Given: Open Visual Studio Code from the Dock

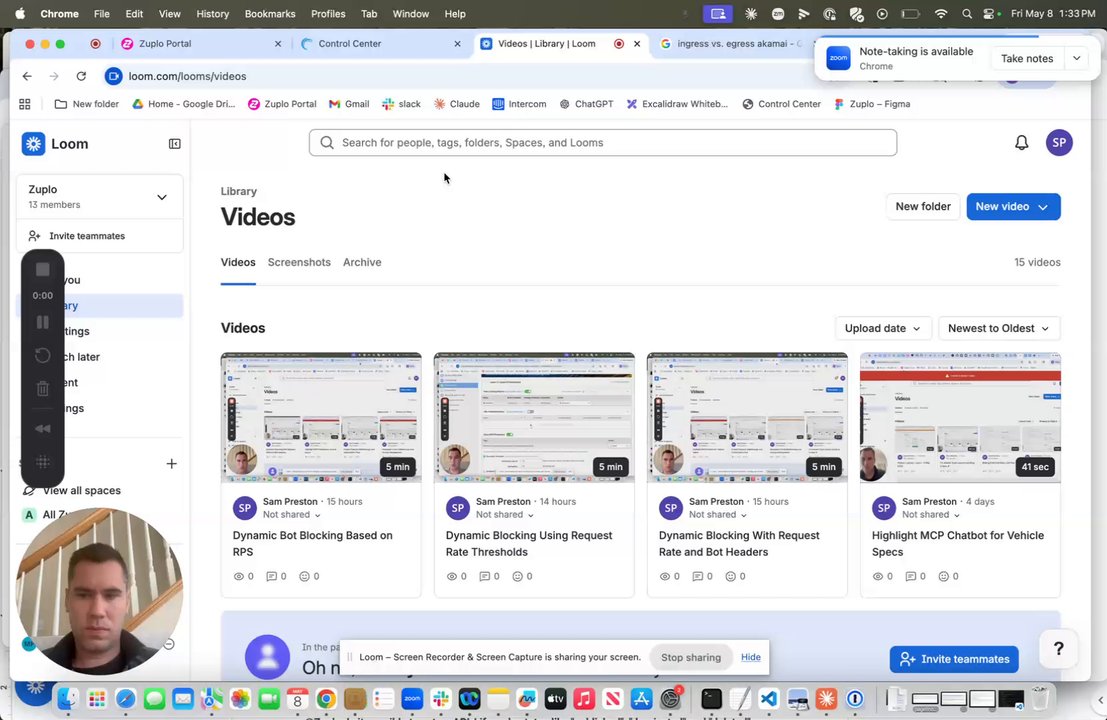Looking at the screenshot, I should point(768,699).
